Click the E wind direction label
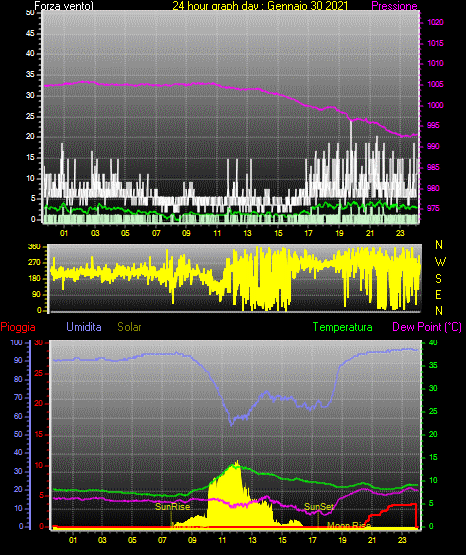466x555 pixels. click(438, 294)
